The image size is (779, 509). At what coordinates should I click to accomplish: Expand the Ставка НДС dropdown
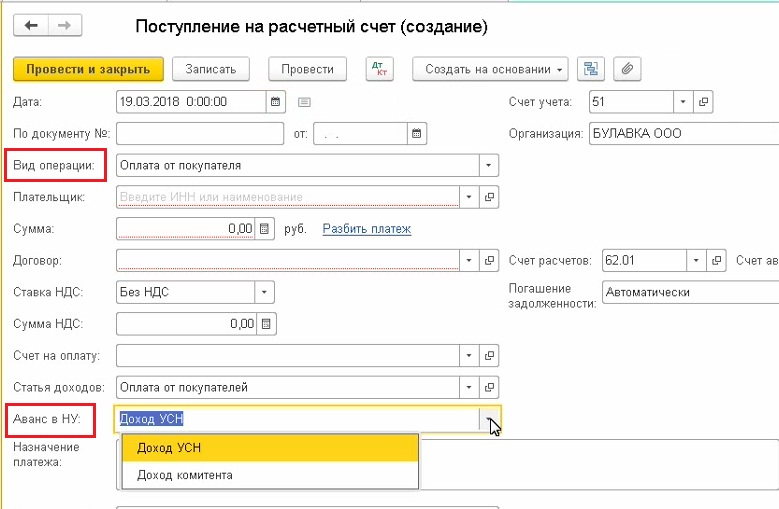[x=264, y=292]
